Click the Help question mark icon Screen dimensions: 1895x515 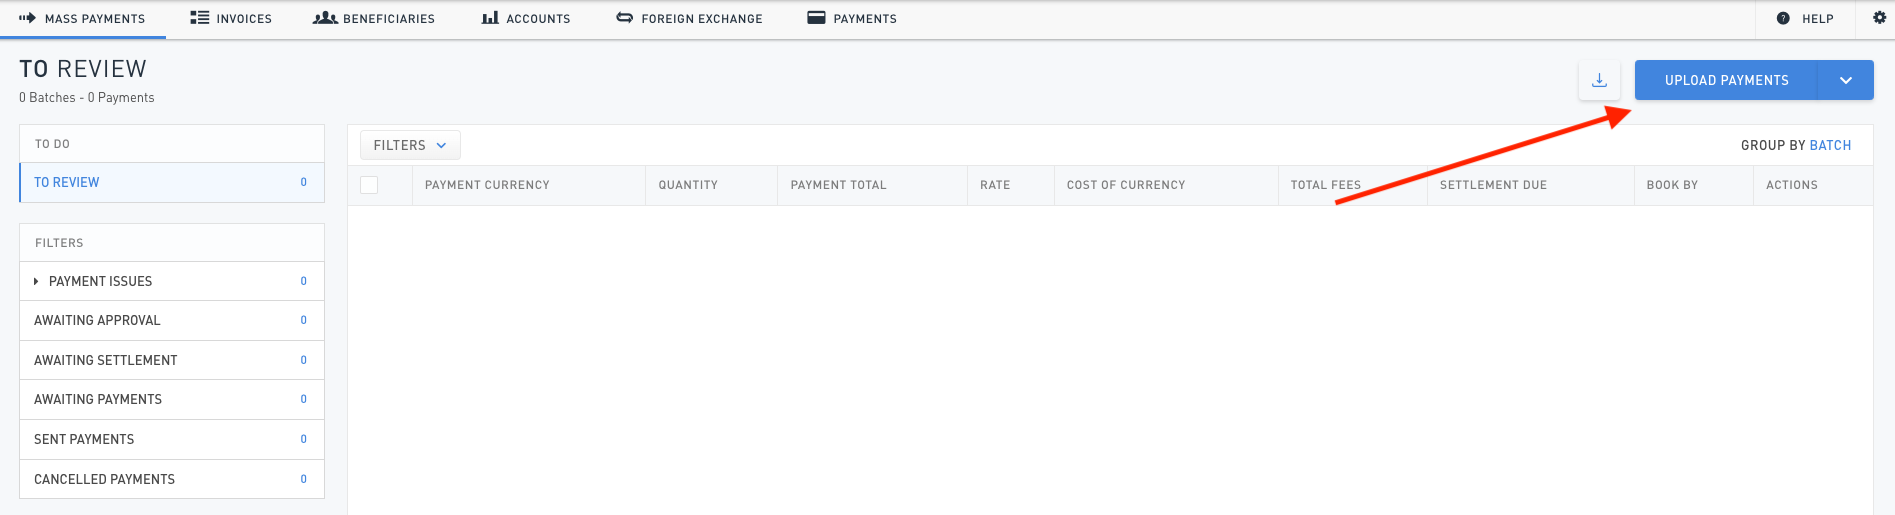(x=1783, y=18)
